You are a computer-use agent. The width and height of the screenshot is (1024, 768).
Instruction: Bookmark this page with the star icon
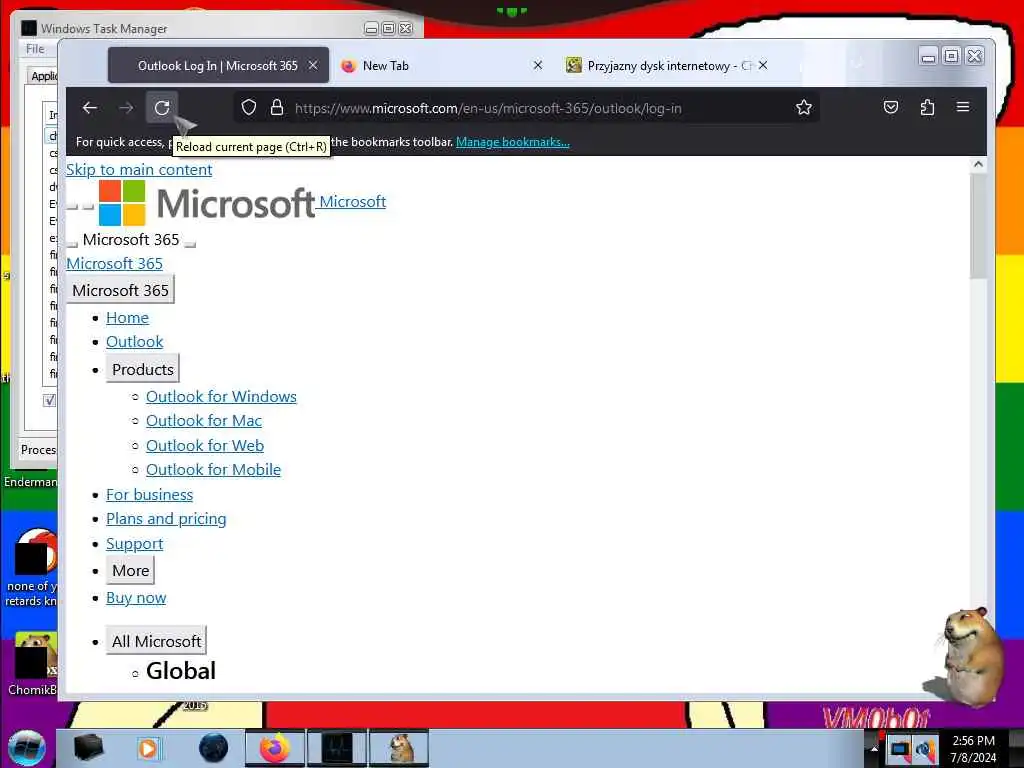point(804,108)
